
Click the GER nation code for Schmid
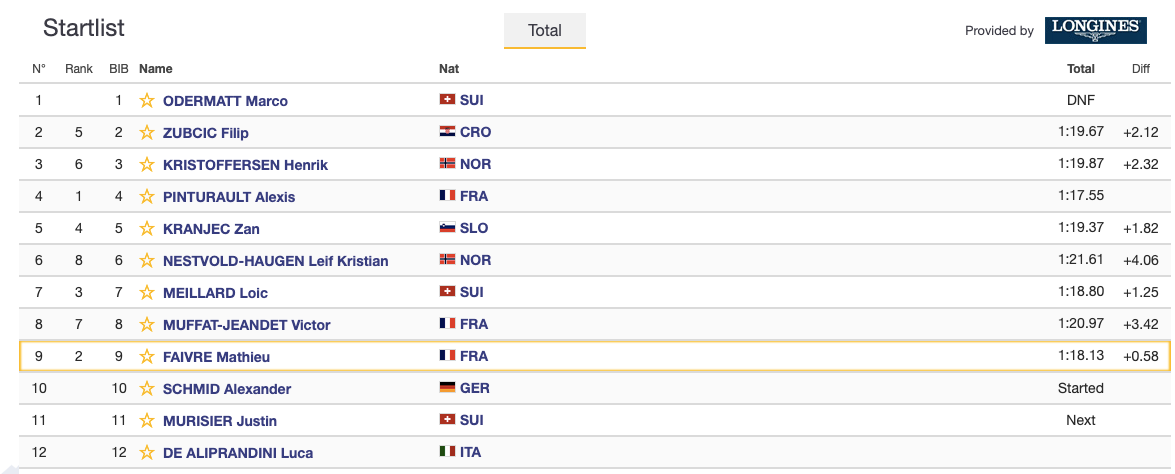tap(474, 388)
